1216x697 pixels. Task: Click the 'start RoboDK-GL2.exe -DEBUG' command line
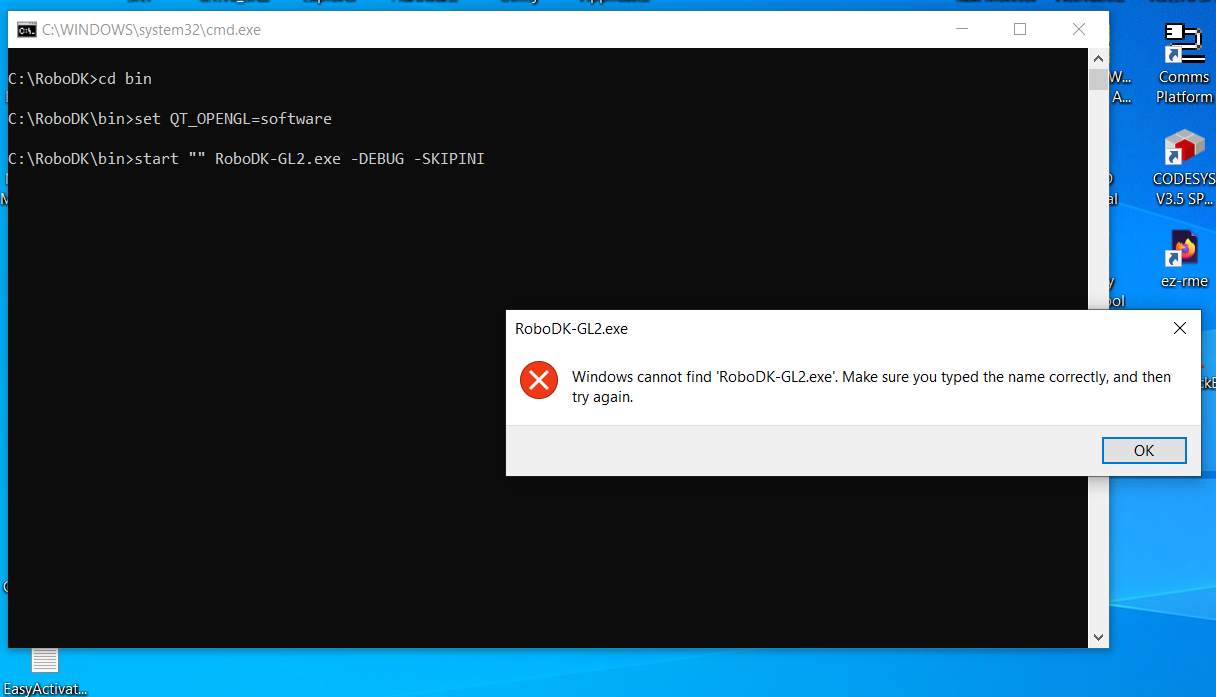[246, 159]
